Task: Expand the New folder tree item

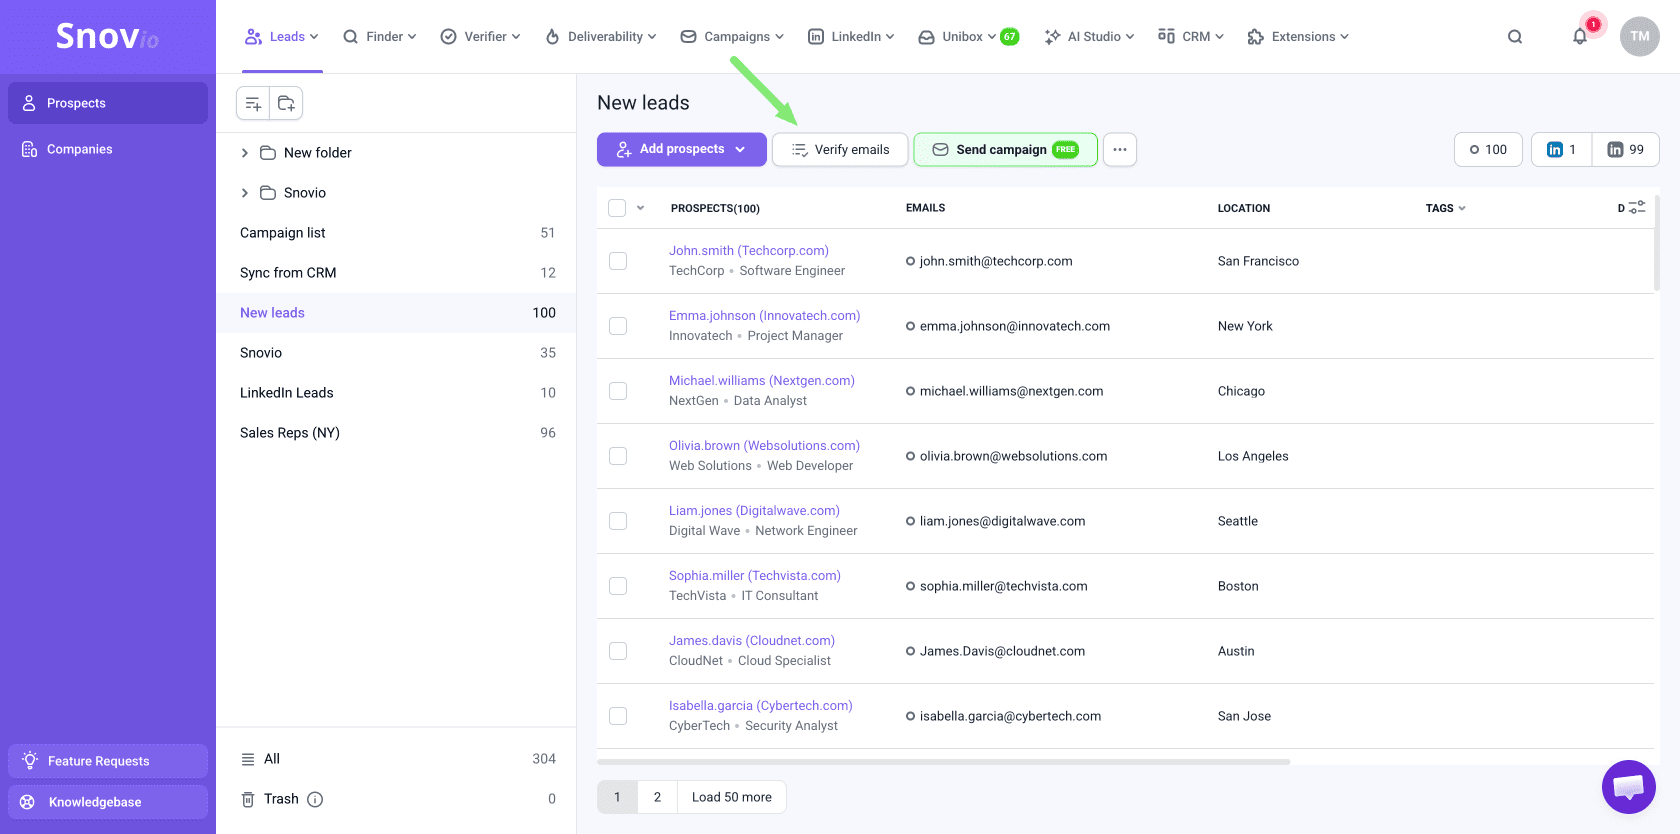Action: 245,153
